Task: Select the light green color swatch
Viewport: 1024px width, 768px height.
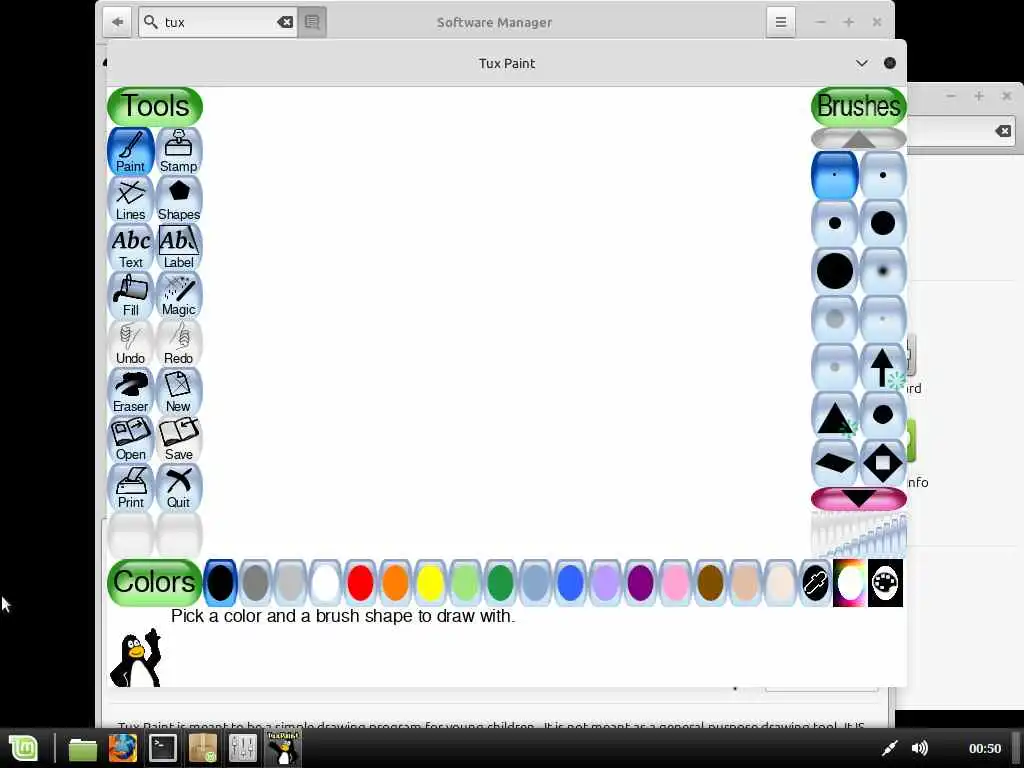Action: coord(465,583)
